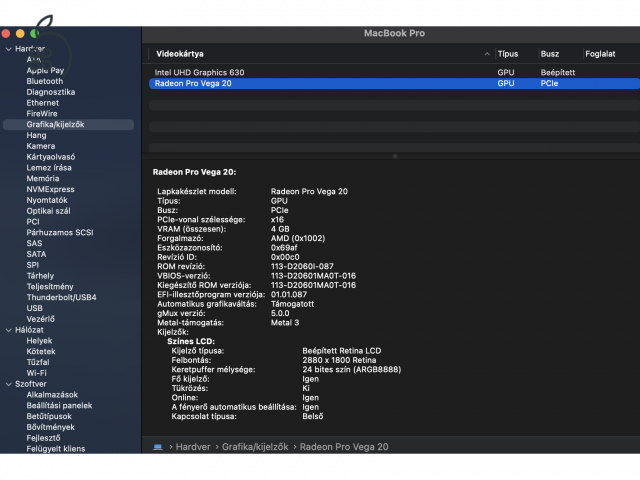640x480 pixels.
Task: Select Grafika/kijelzők sidebar item
Action: (x=68, y=124)
